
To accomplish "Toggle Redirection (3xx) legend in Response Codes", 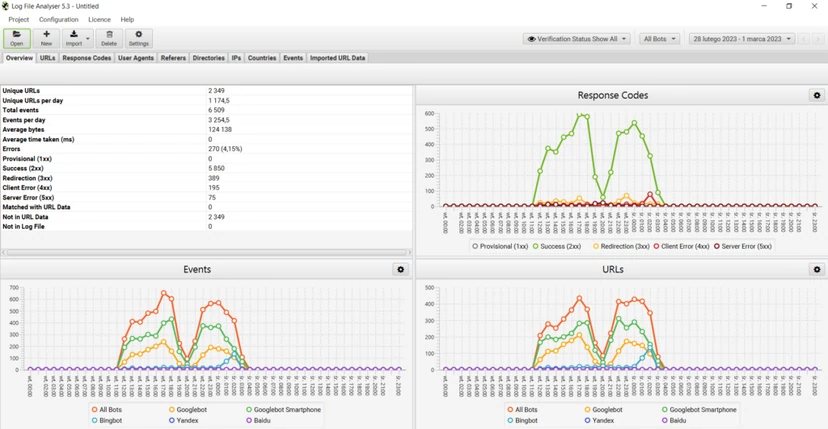I will [x=620, y=246].
